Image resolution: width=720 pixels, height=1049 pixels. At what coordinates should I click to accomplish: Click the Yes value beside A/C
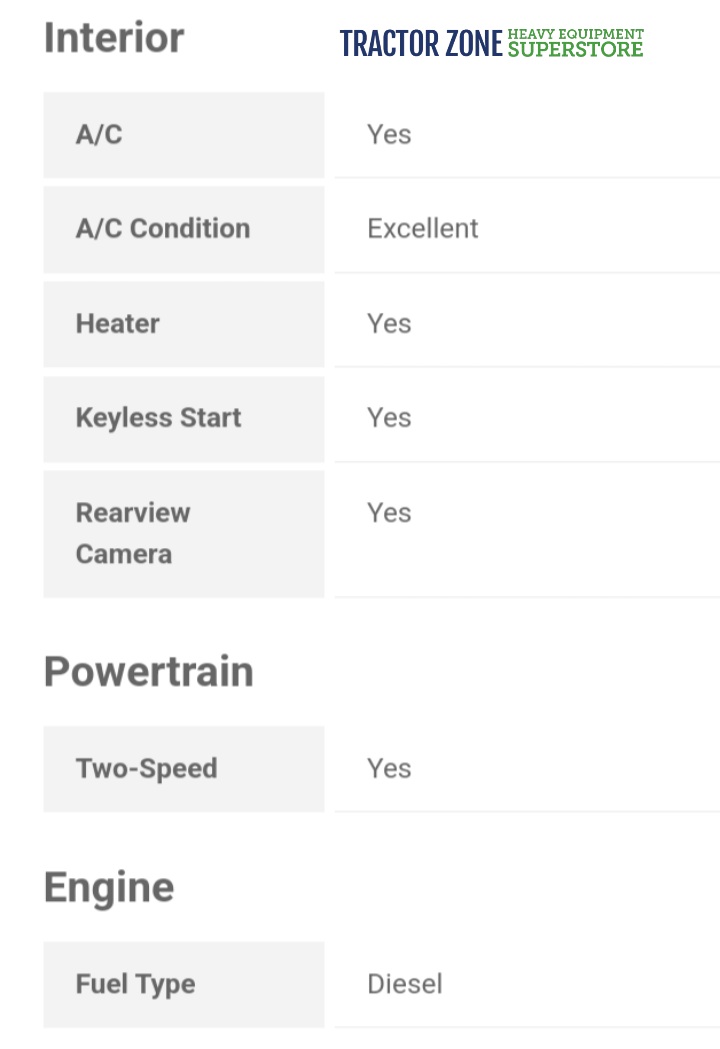[x=389, y=135]
